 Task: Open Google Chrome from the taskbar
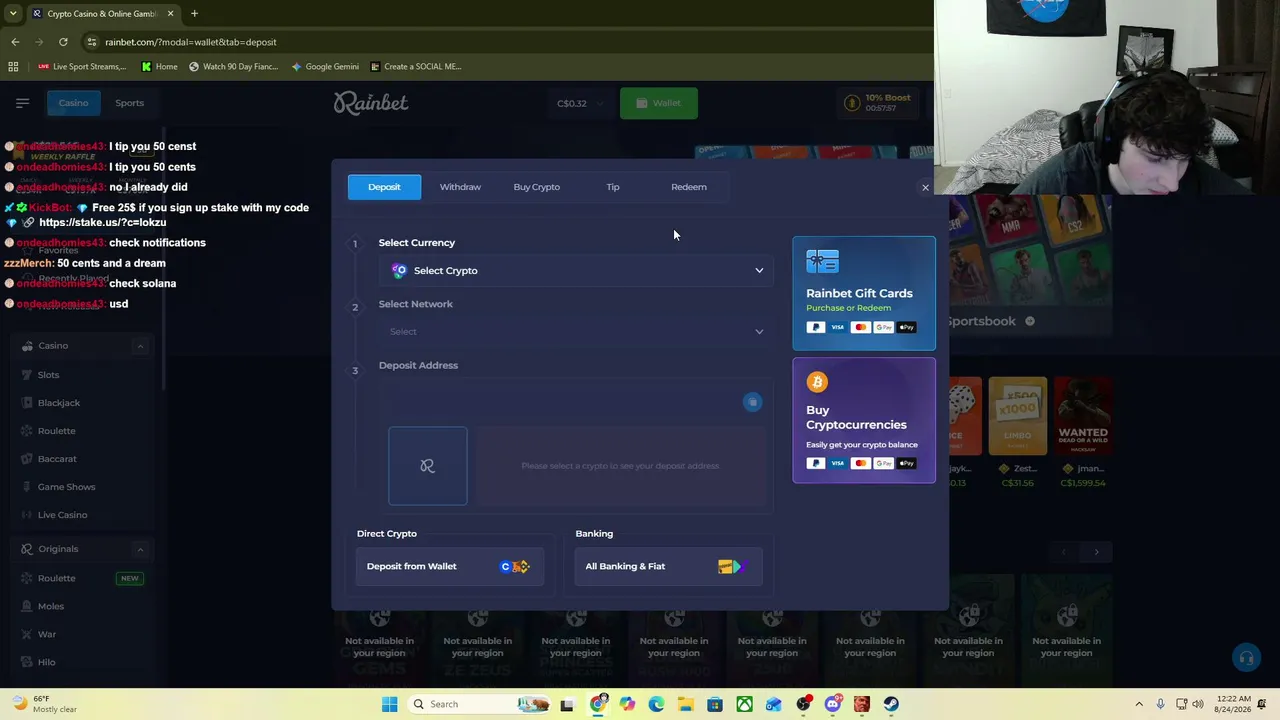pyautogui.click(x=598, y=704)
